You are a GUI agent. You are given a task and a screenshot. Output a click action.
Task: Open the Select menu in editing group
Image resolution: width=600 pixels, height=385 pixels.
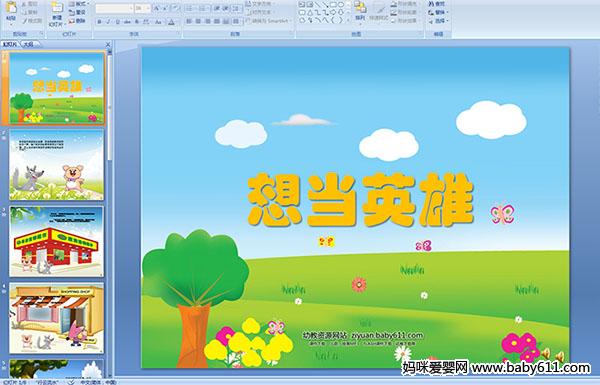(x=438, y=21)
